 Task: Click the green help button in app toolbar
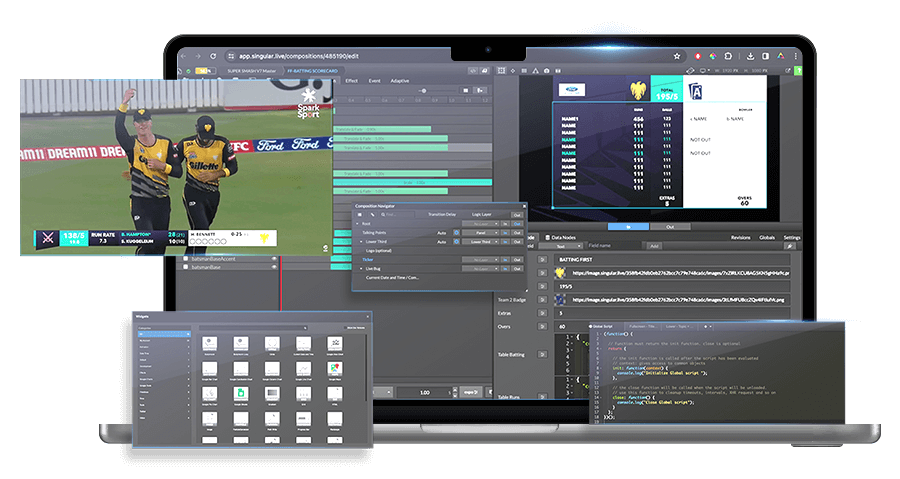point(799,71)
